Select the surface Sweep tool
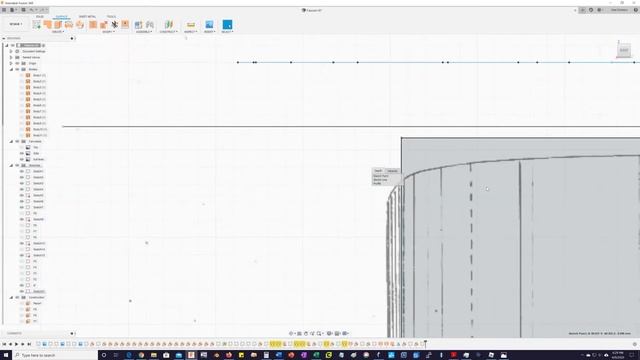 pyautogui.click(x=69, y=24)
